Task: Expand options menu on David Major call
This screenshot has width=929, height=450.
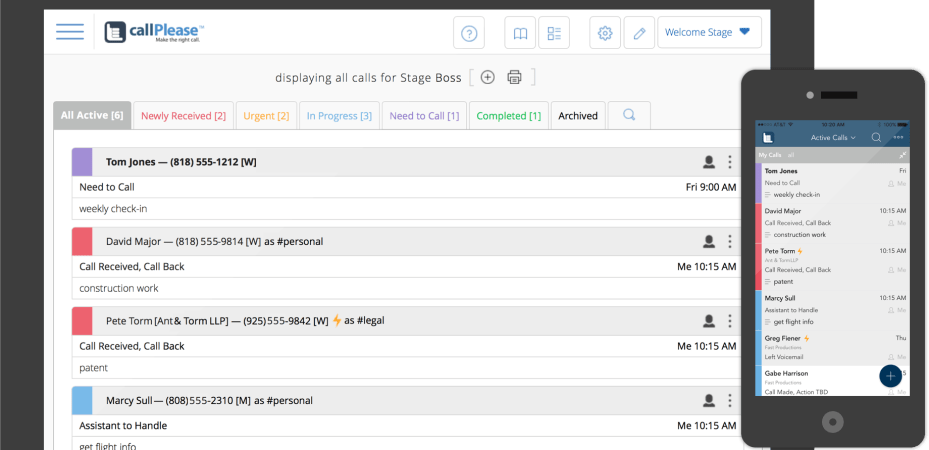Action: click(x=730, y=241)
